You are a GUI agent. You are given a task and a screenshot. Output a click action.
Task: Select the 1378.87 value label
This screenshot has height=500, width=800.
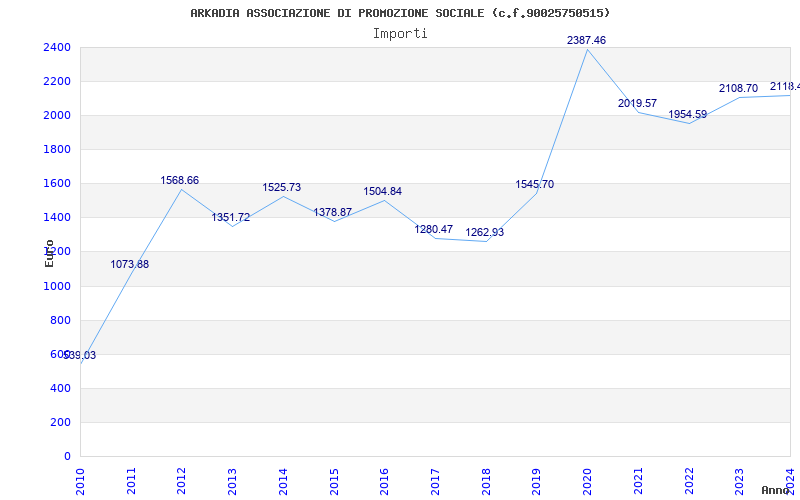[x=333, y=213]
